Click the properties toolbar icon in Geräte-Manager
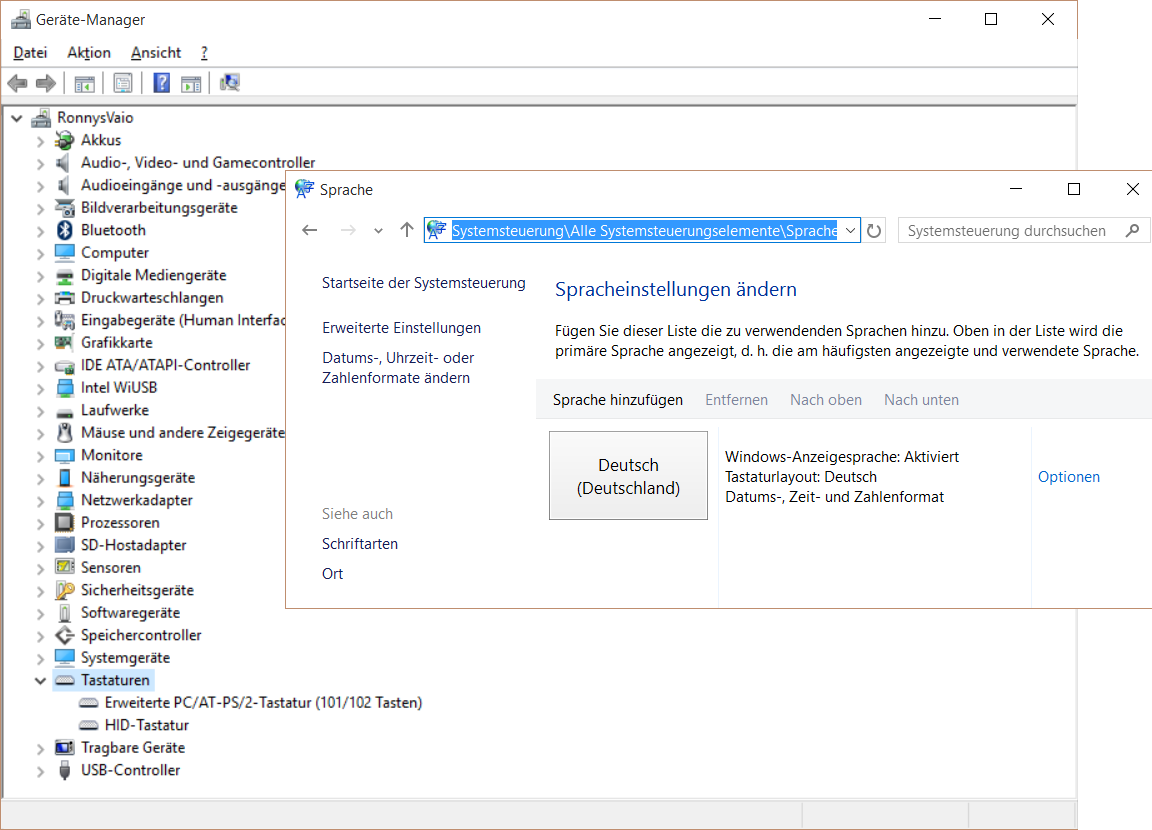1152x830 pixels. (x=123, y=83)
